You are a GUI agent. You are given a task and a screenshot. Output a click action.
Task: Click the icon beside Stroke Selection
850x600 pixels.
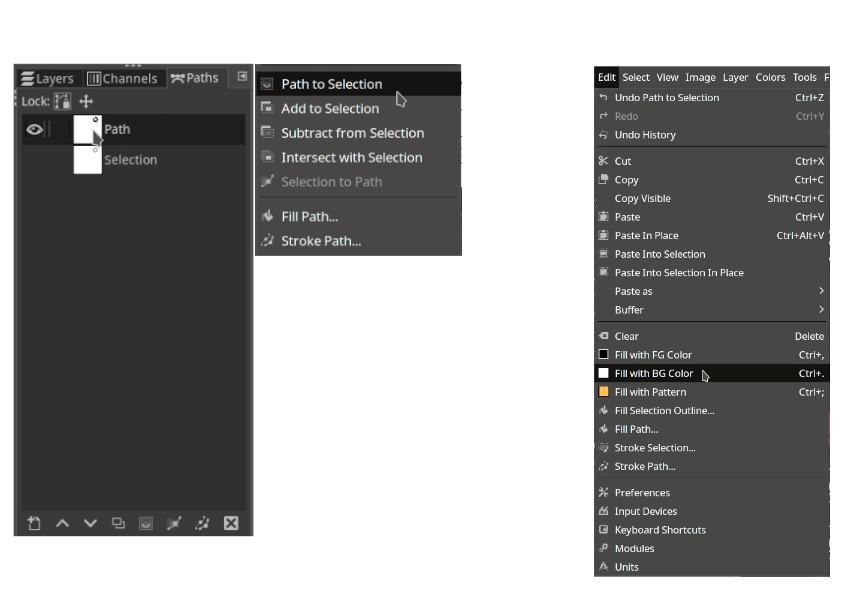pos(603,448)
